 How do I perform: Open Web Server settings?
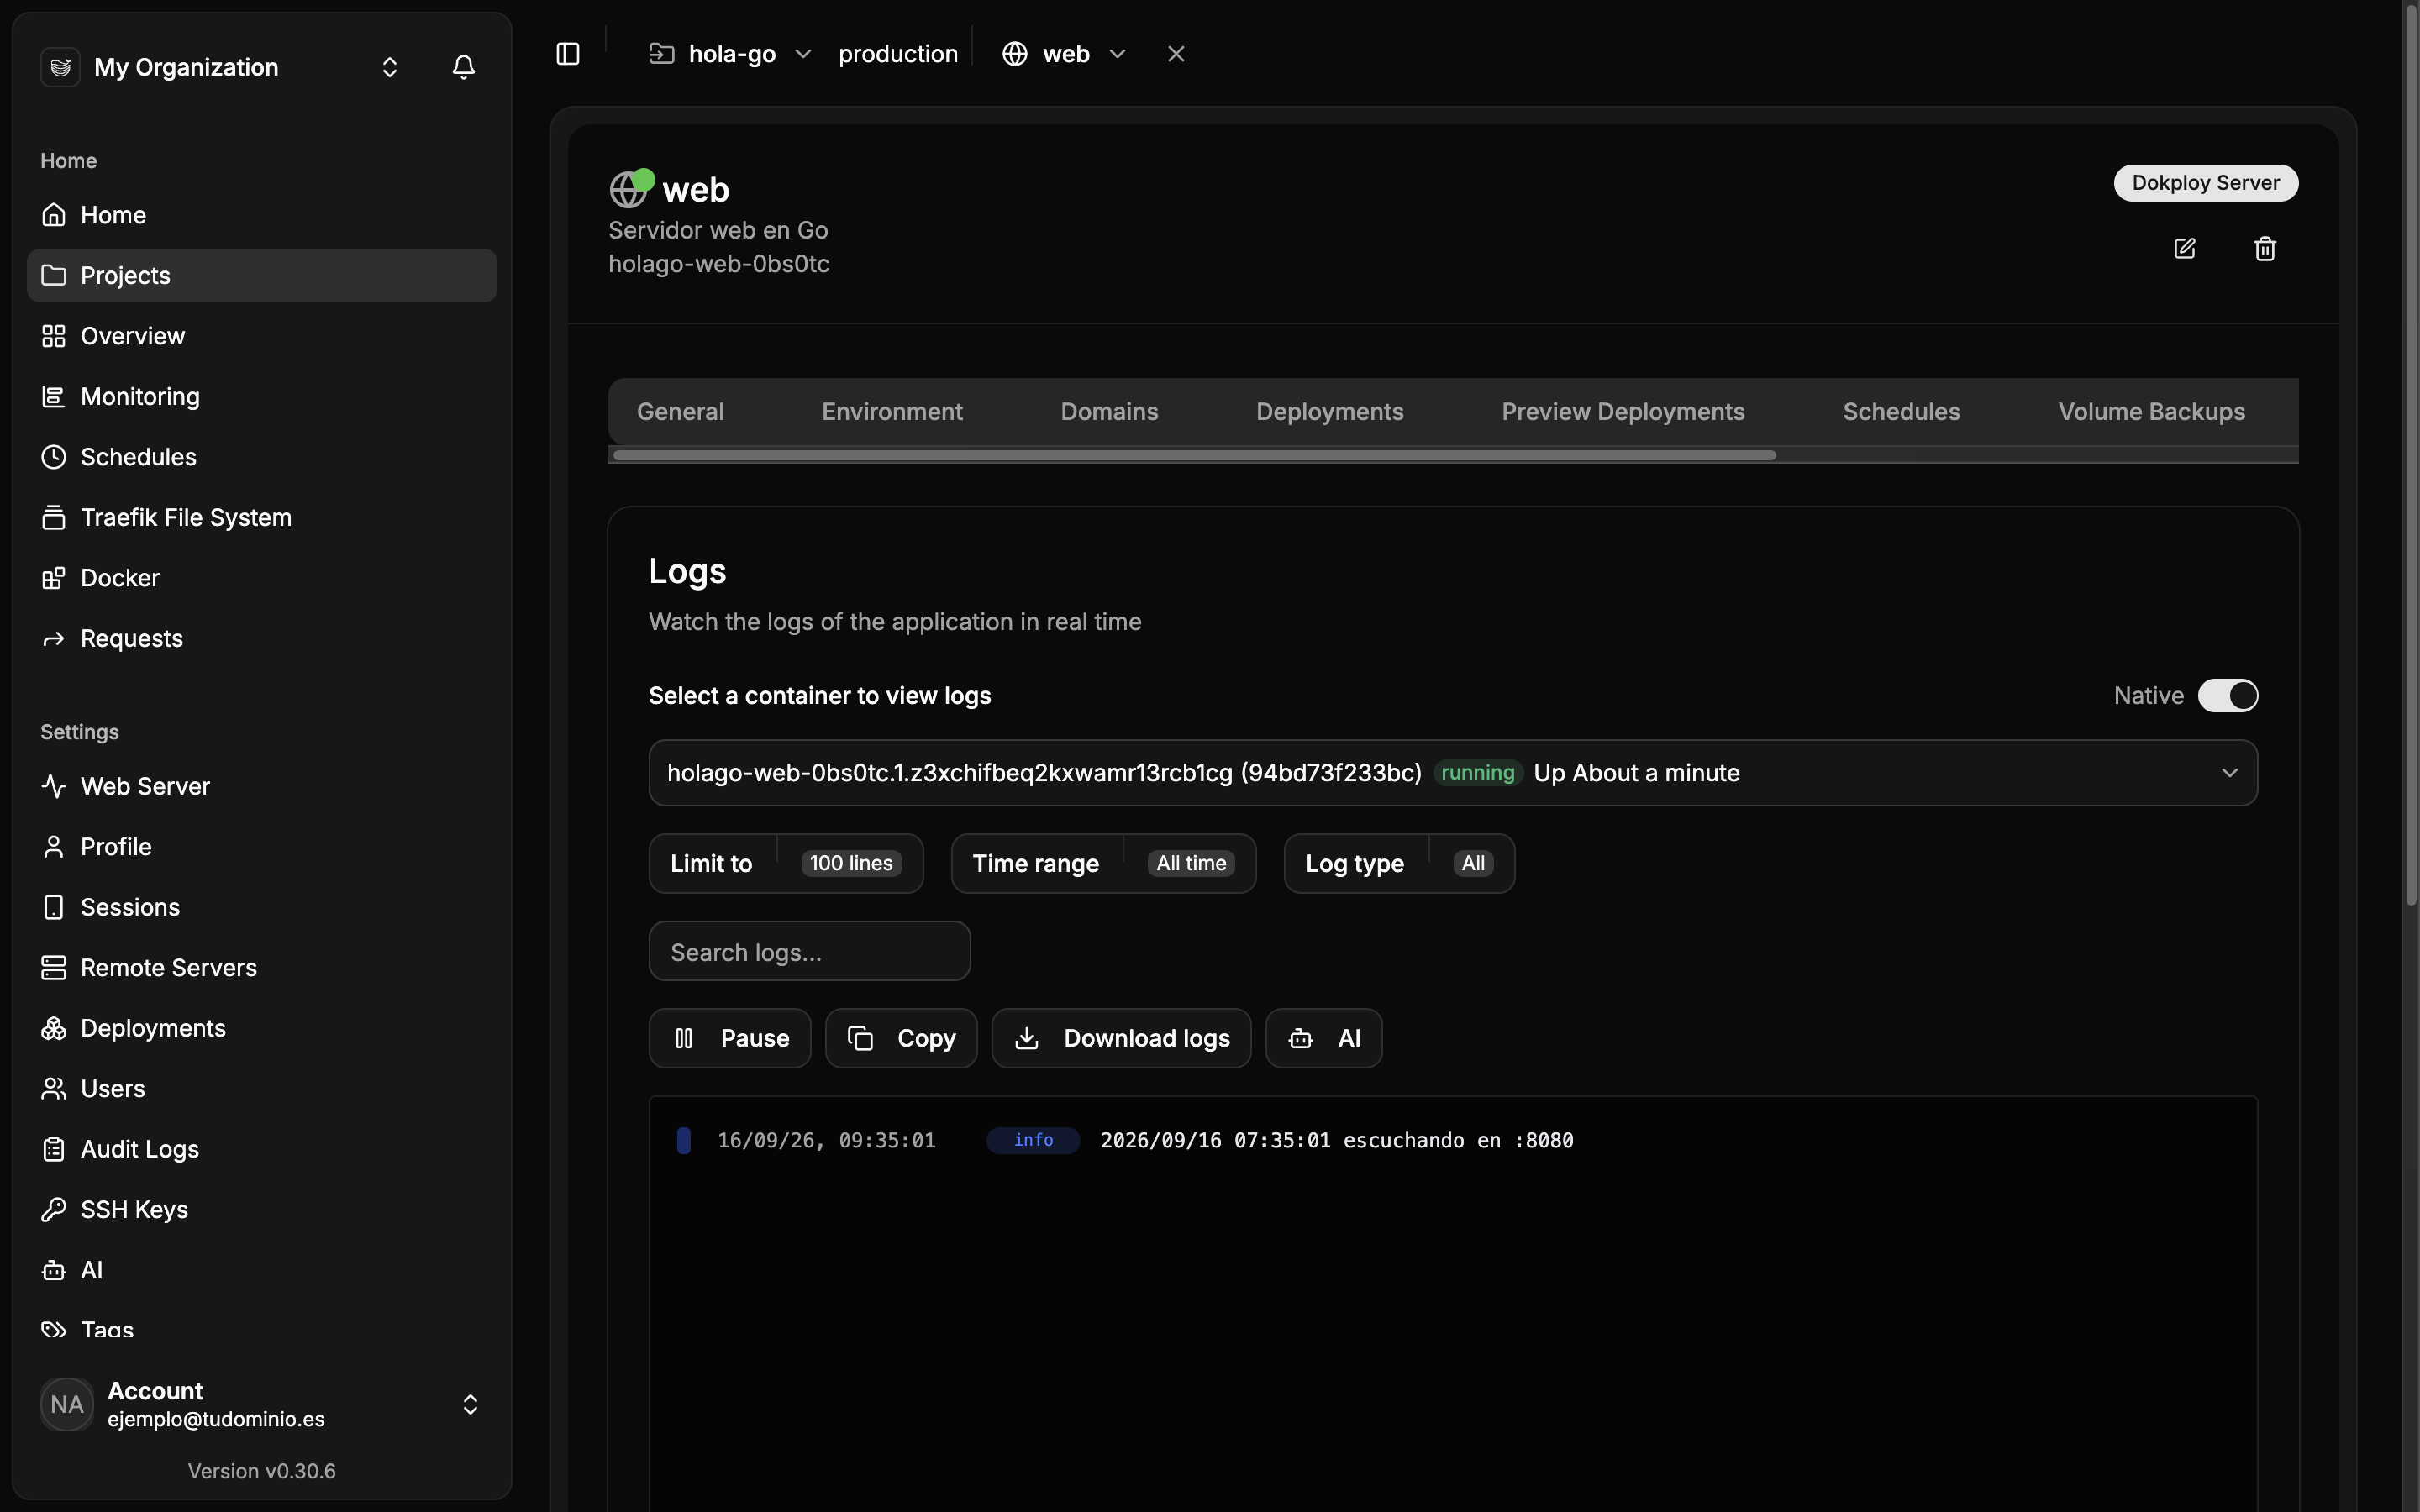tap(261, 786)
